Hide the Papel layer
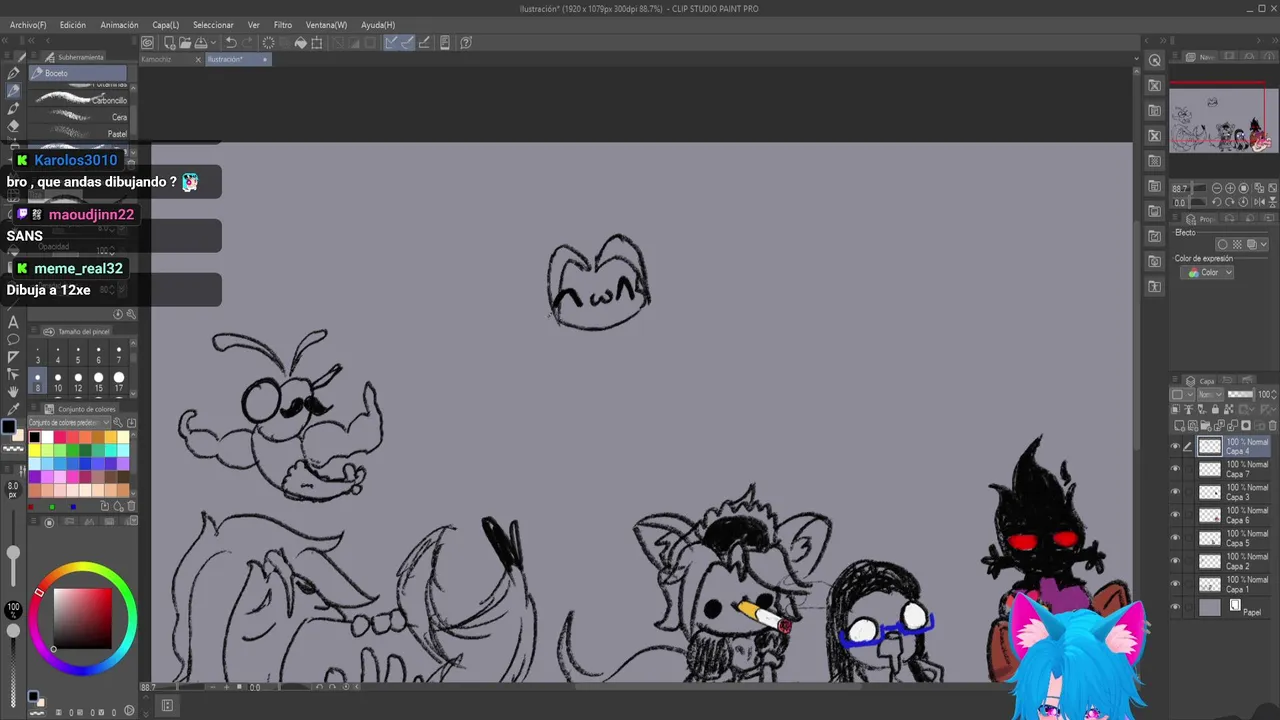Image resolution: width=1280 pixels, height=720 pixels. (1175, 607)
